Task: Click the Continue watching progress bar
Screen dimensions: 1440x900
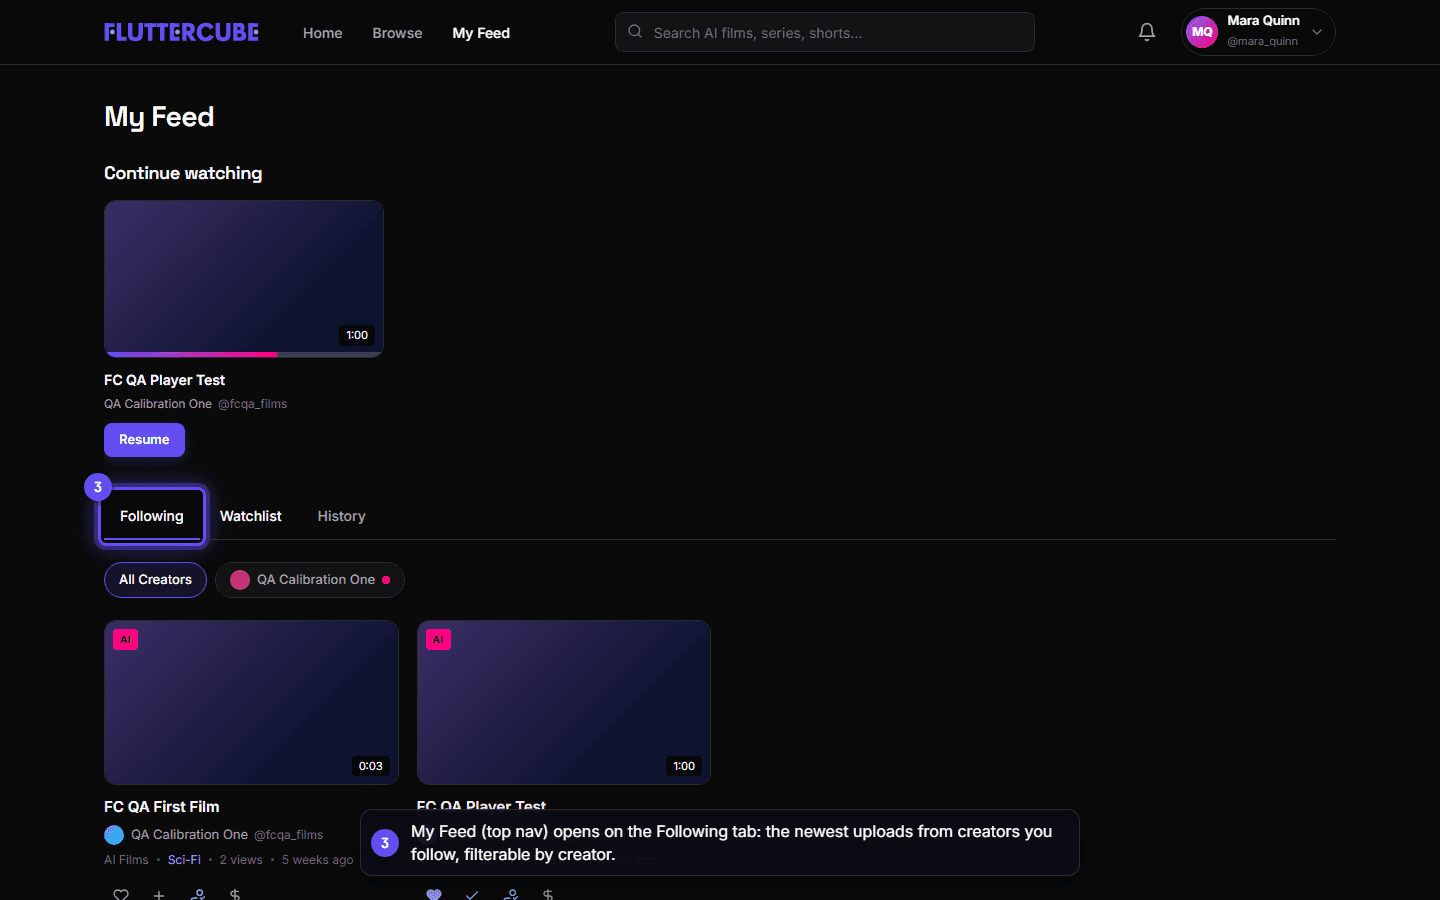Action: 244,354
